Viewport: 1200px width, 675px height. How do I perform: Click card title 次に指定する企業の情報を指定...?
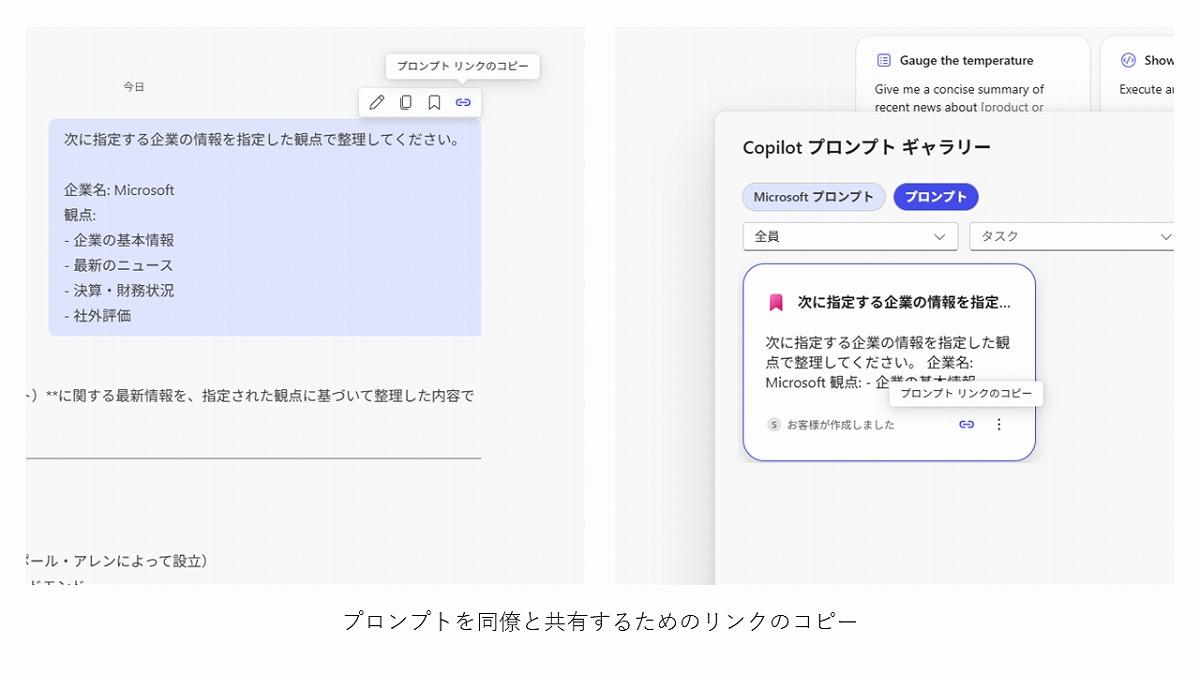click(x=904, y=302)
